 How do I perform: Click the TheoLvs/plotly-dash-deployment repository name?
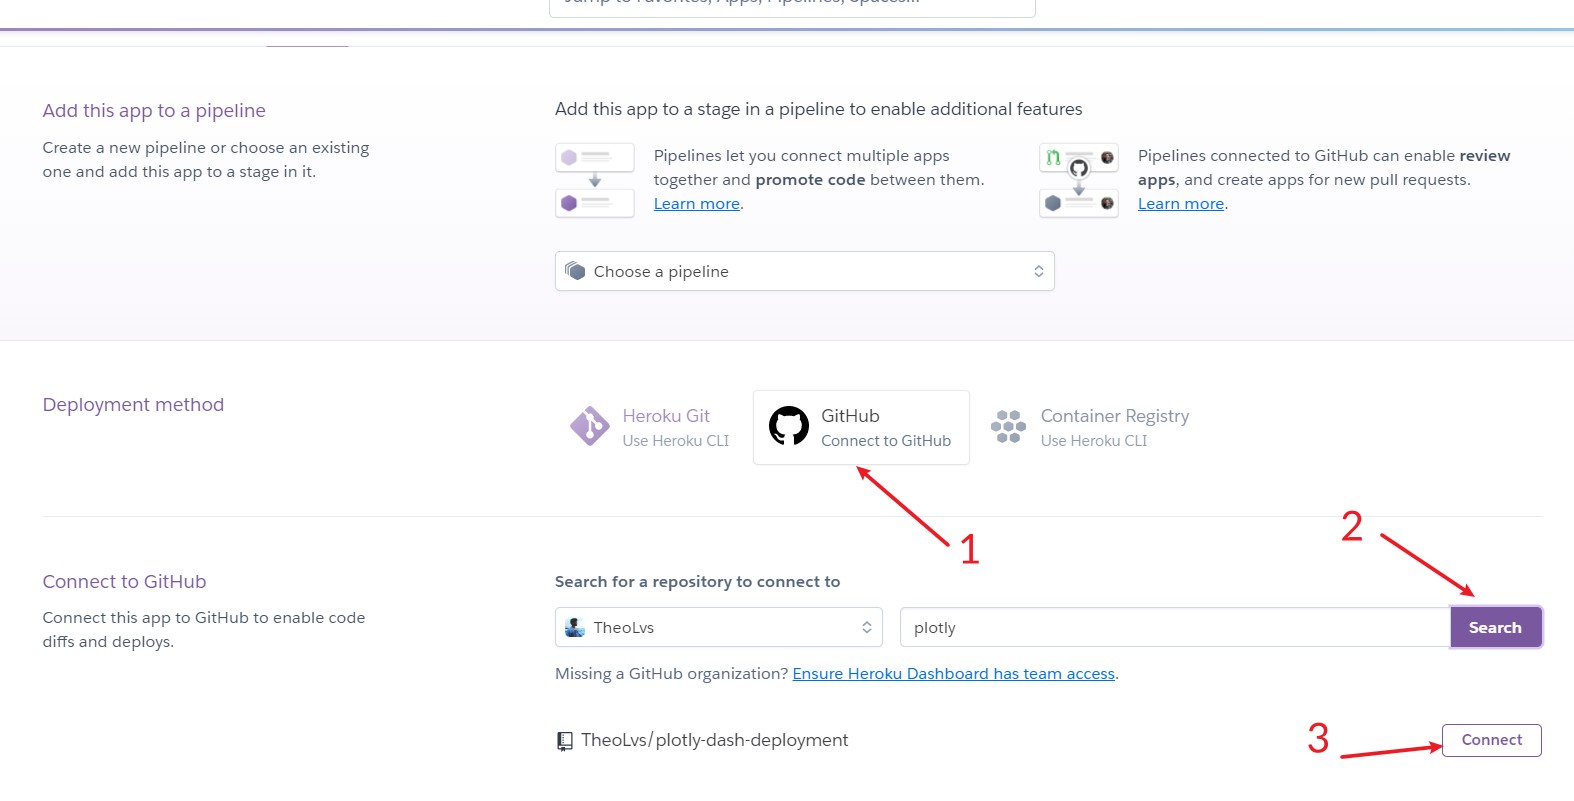pos(715,740)
